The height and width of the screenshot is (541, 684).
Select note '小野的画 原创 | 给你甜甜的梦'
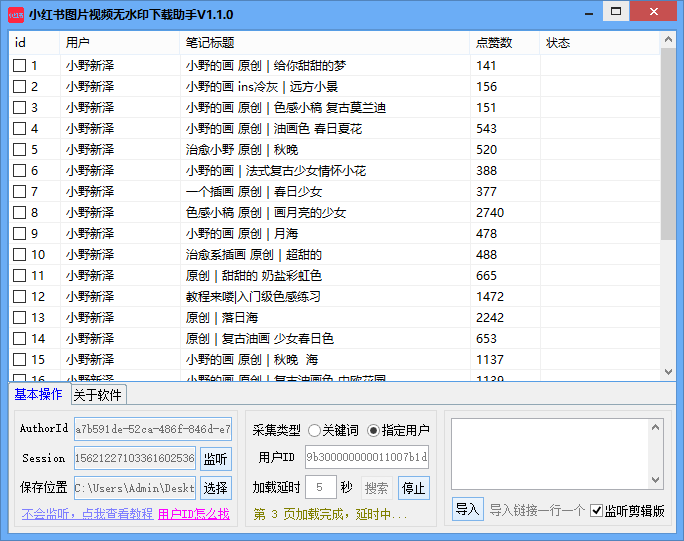coord(266,65)
